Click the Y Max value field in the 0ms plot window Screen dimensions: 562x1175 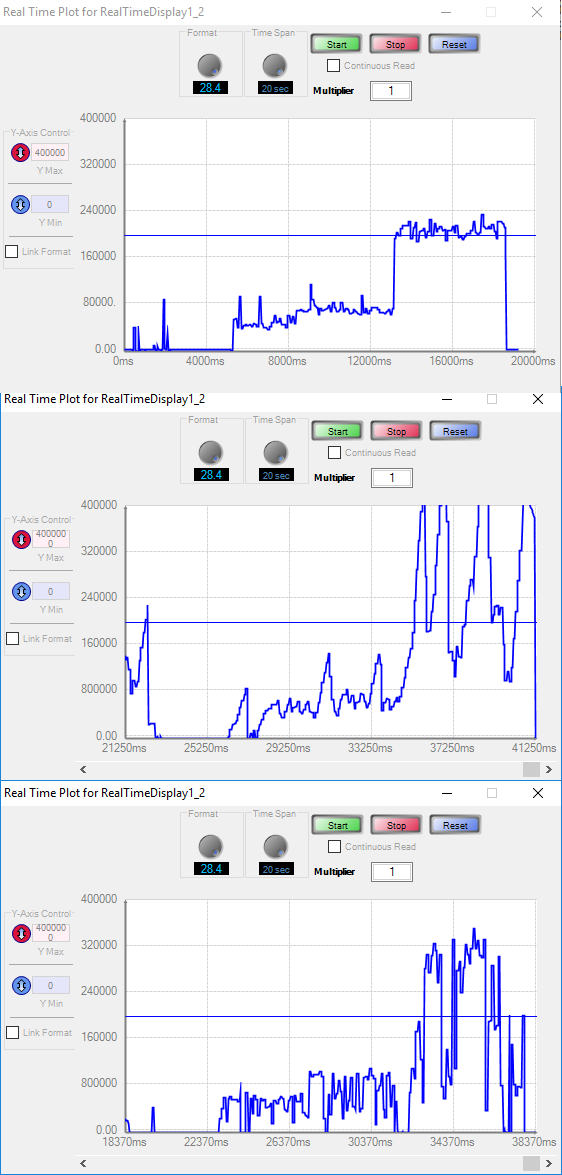[49, 153]
